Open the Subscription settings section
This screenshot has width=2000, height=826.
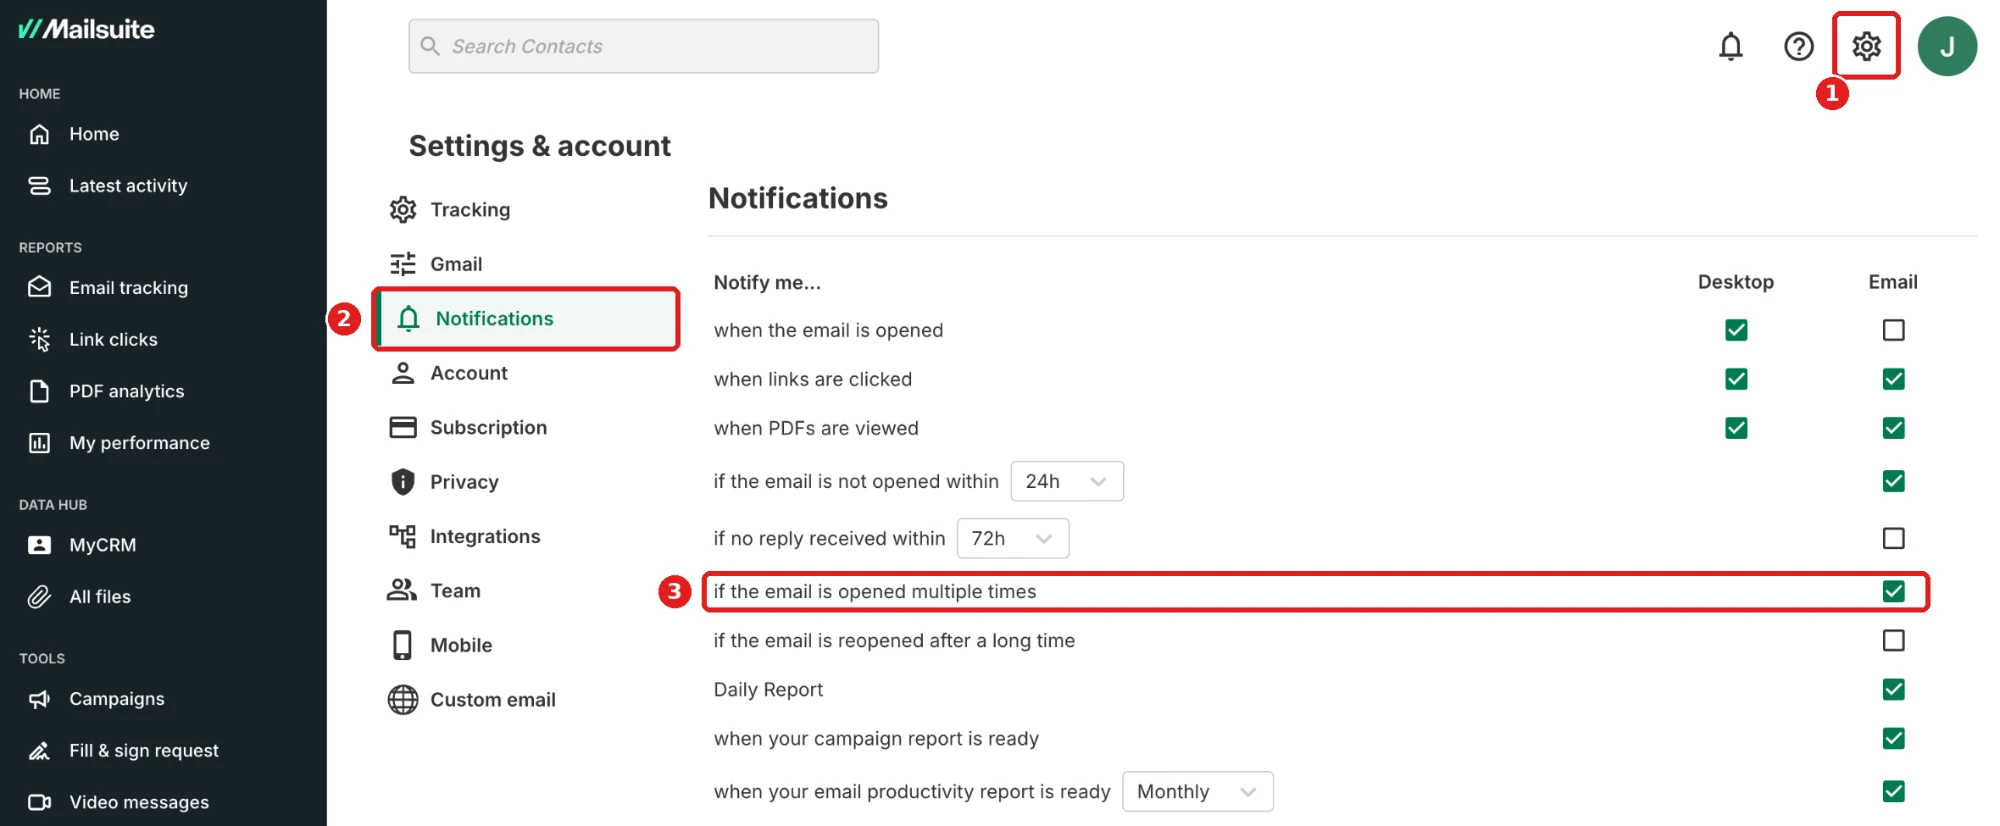pos(488,428)
